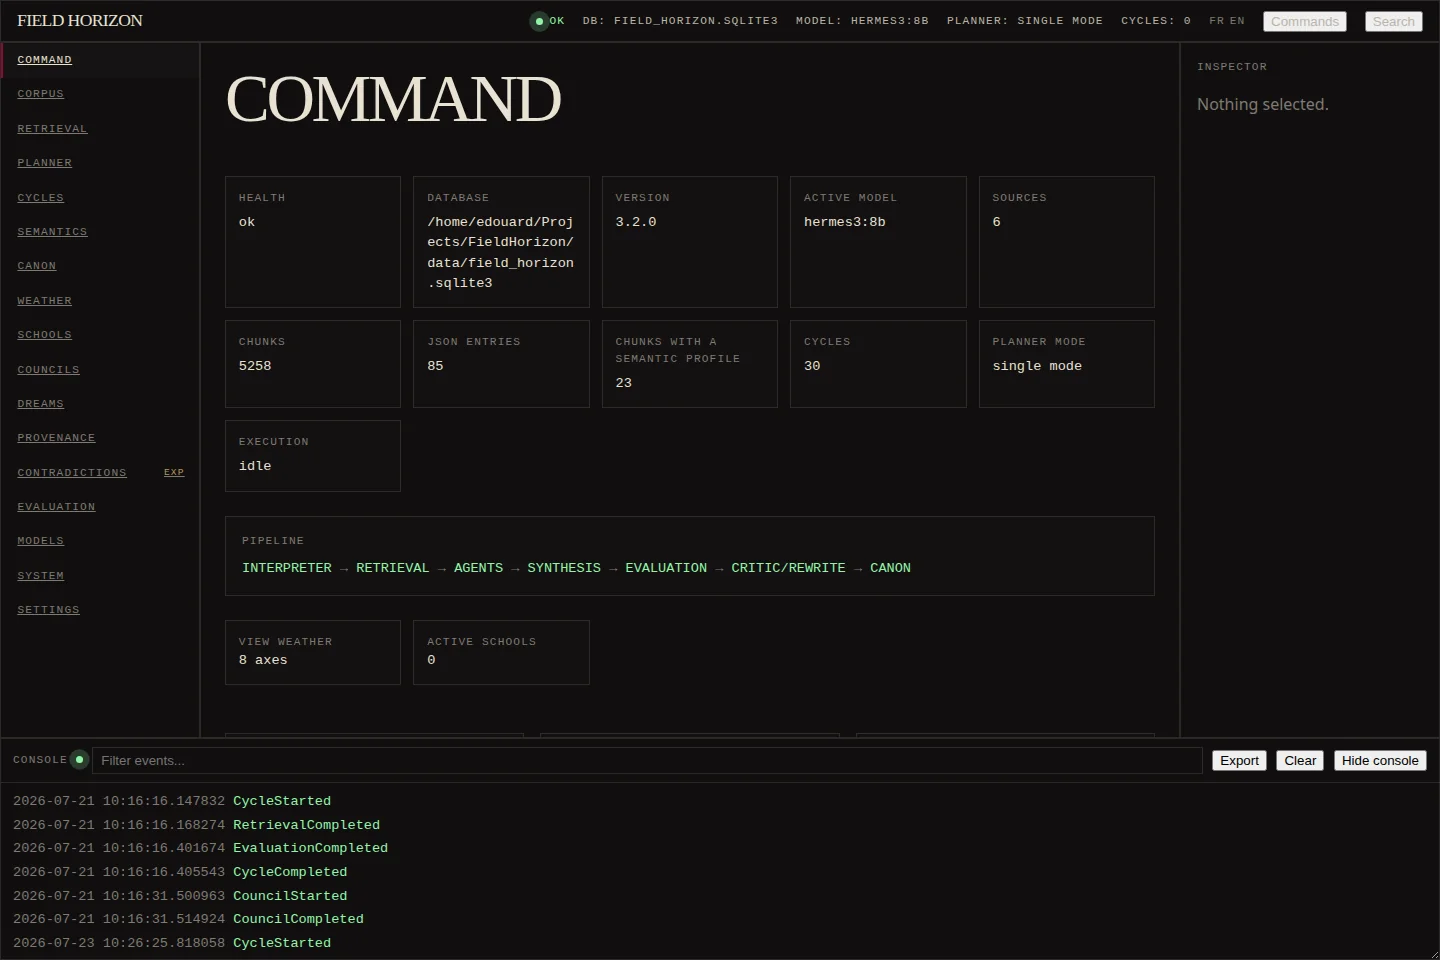Click the green OK status indicator dot
Viewport: 1440px width, 960px height.
coord(540,21)
